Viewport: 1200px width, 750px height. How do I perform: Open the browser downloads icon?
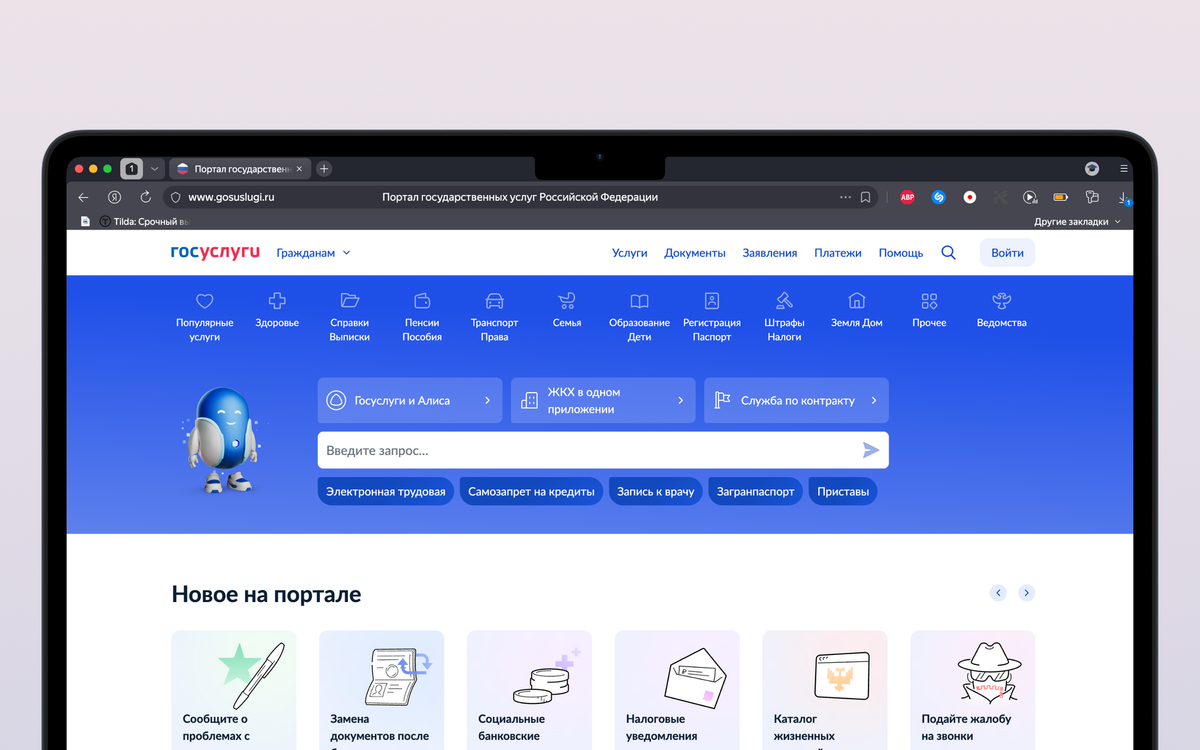pos(1124,198)
